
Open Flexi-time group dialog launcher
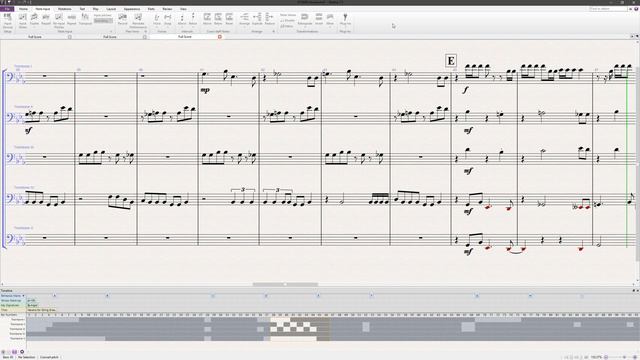point(145,31)
